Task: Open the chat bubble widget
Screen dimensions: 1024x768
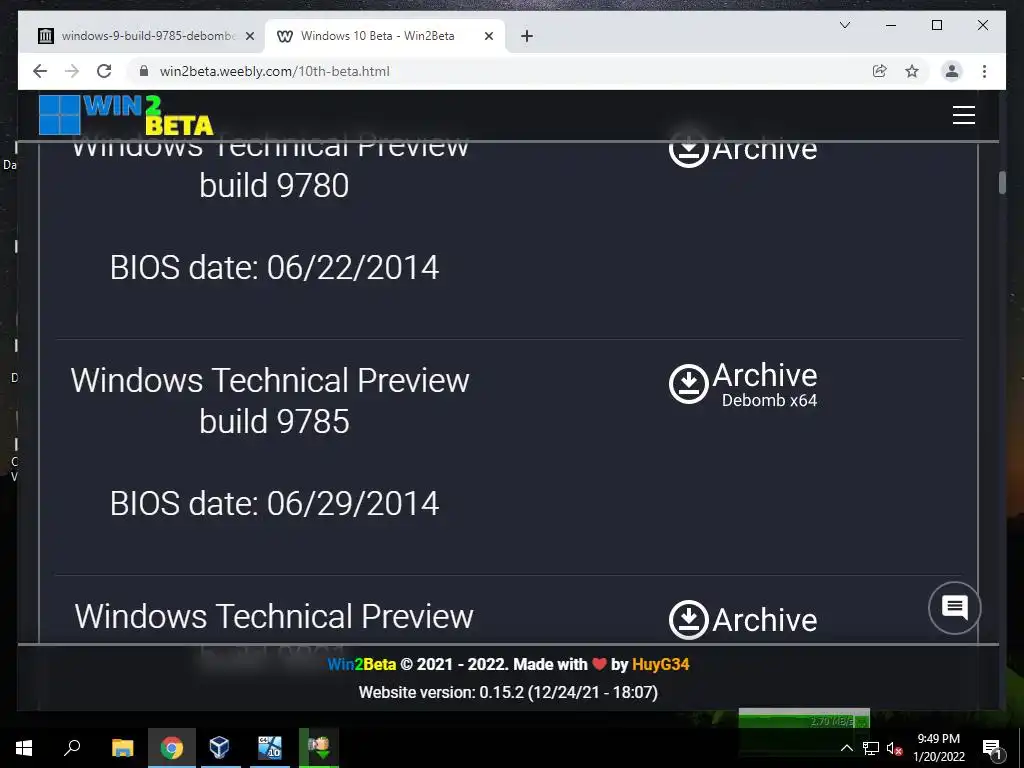Action: click(x=954, y=608)
